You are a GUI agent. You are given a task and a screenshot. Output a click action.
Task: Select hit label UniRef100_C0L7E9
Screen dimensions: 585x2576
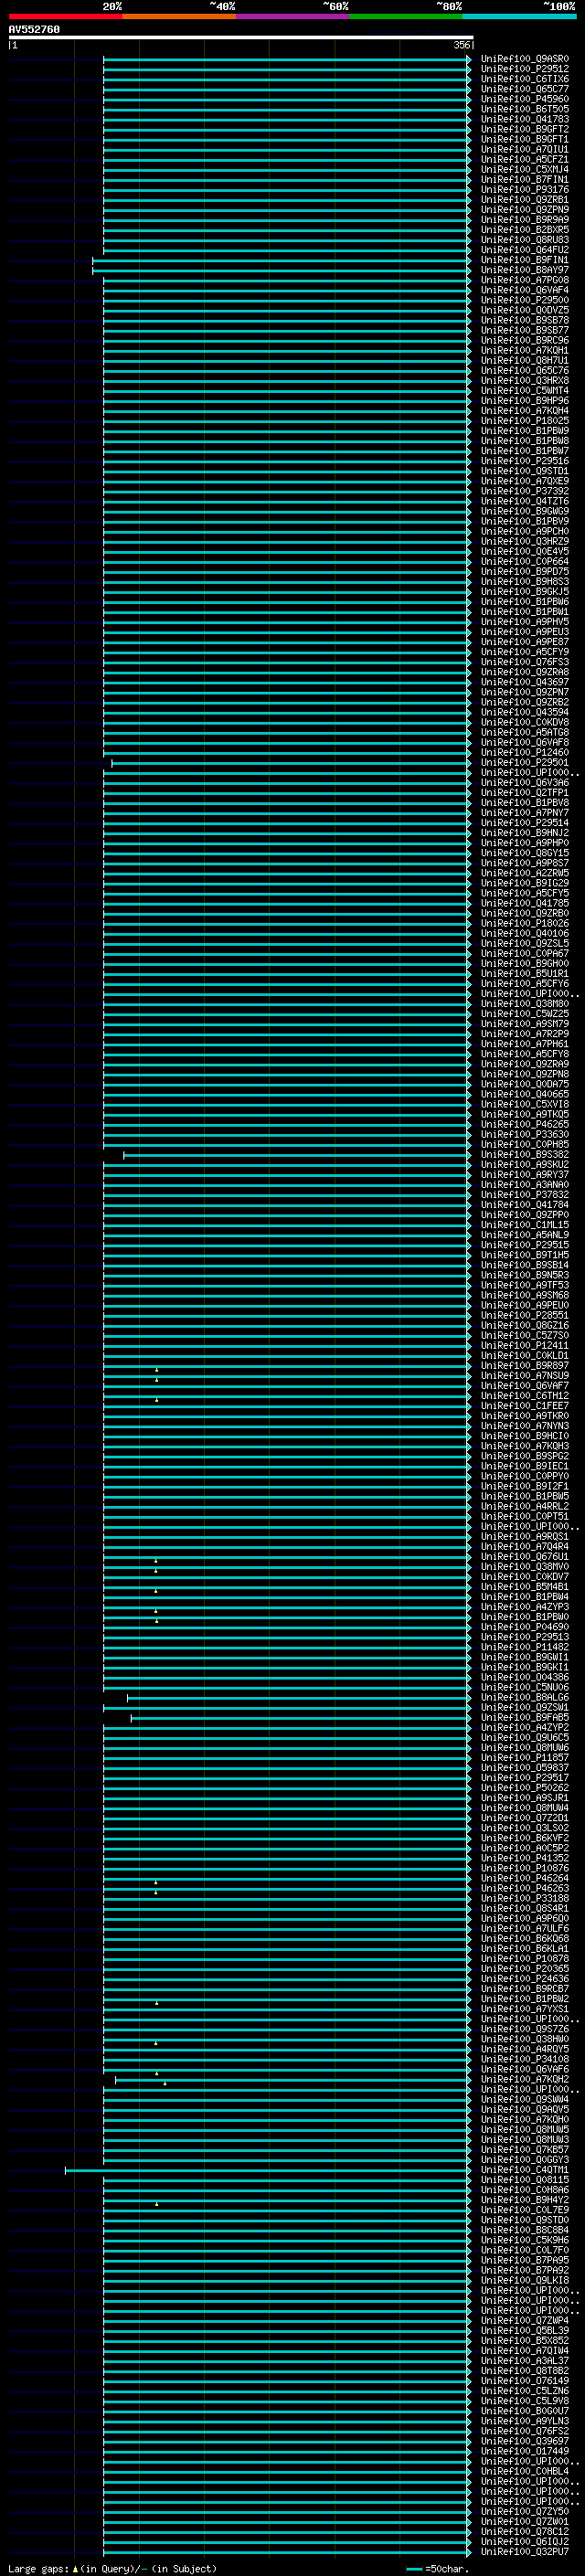tap(525, 2209)
